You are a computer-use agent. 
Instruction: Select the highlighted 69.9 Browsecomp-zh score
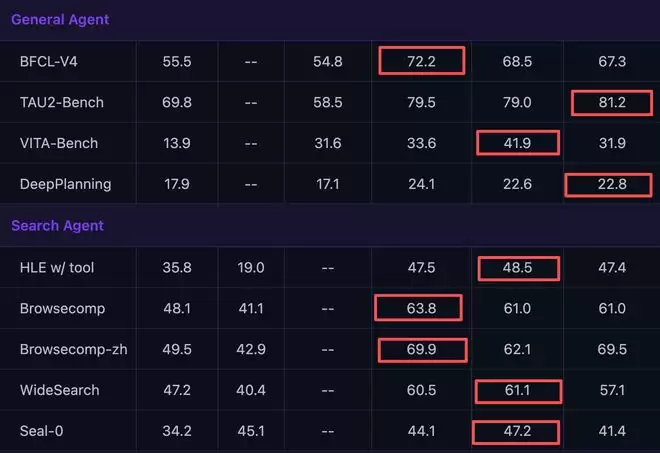pos(422,349)
